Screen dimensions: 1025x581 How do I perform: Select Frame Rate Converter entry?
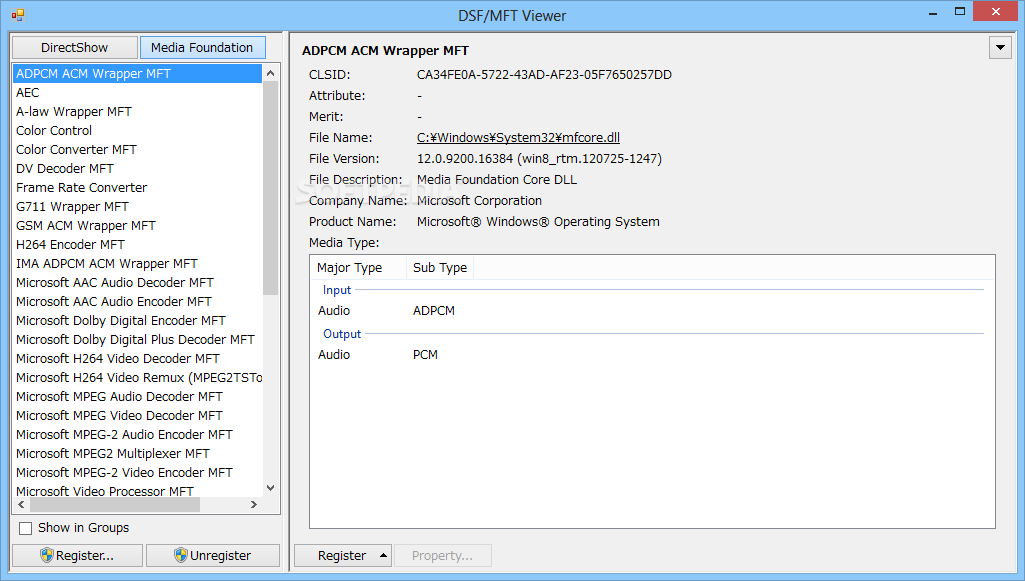pos(137,188)
